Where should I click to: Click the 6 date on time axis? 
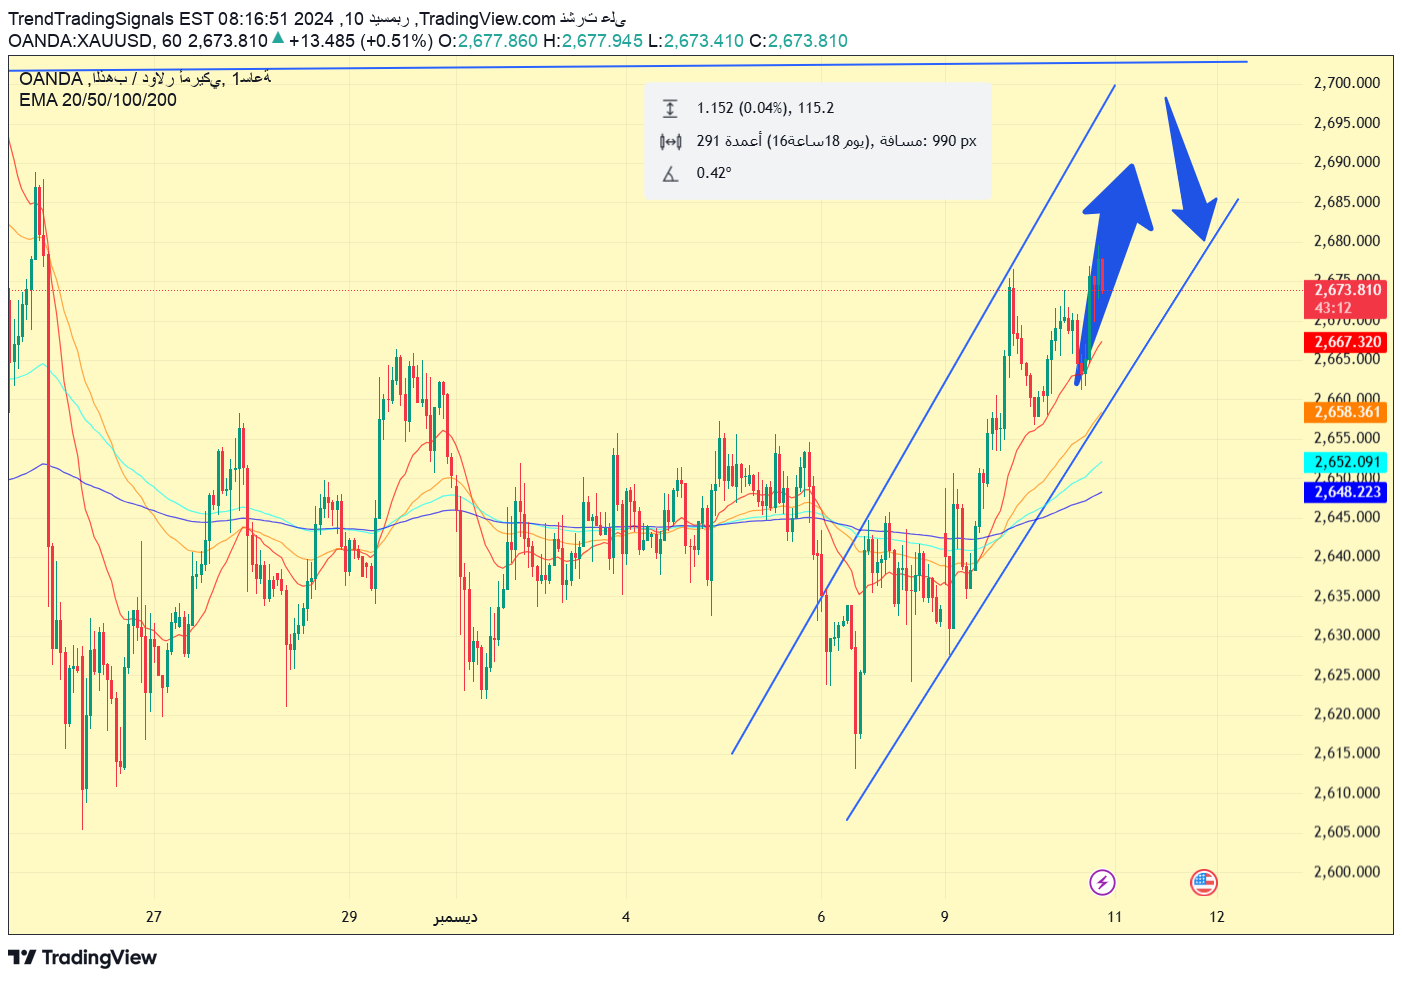pos(821,917)
